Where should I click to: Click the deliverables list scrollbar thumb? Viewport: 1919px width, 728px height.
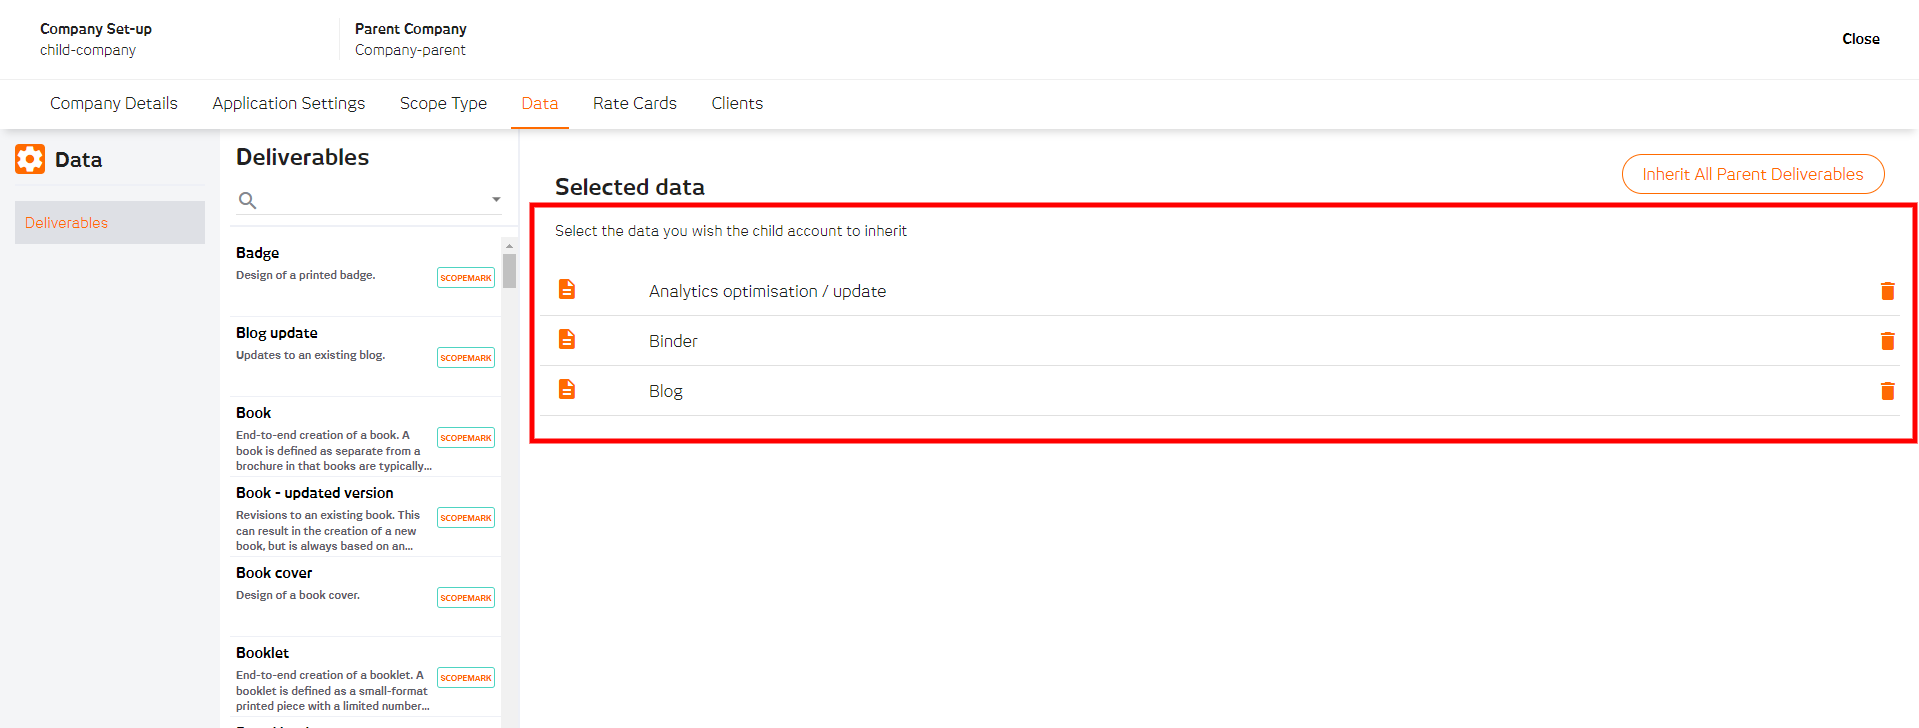pyautogui.click(x=510, y=271)
